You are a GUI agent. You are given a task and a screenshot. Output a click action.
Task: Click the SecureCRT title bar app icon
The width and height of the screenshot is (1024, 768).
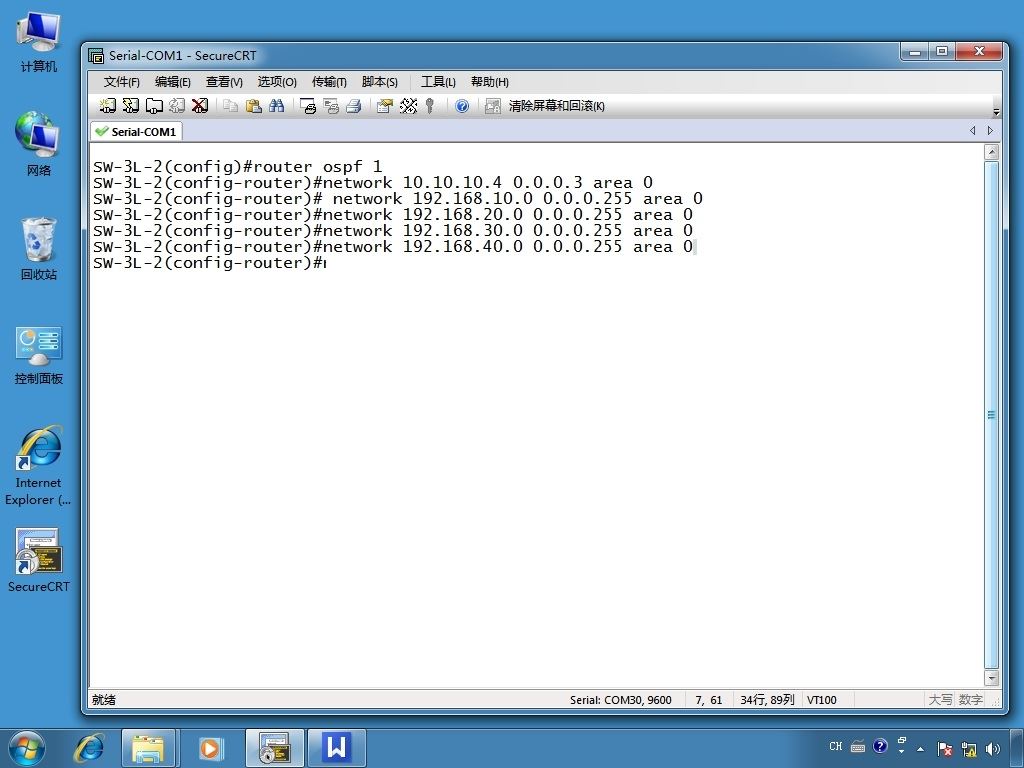coord(96,56)
